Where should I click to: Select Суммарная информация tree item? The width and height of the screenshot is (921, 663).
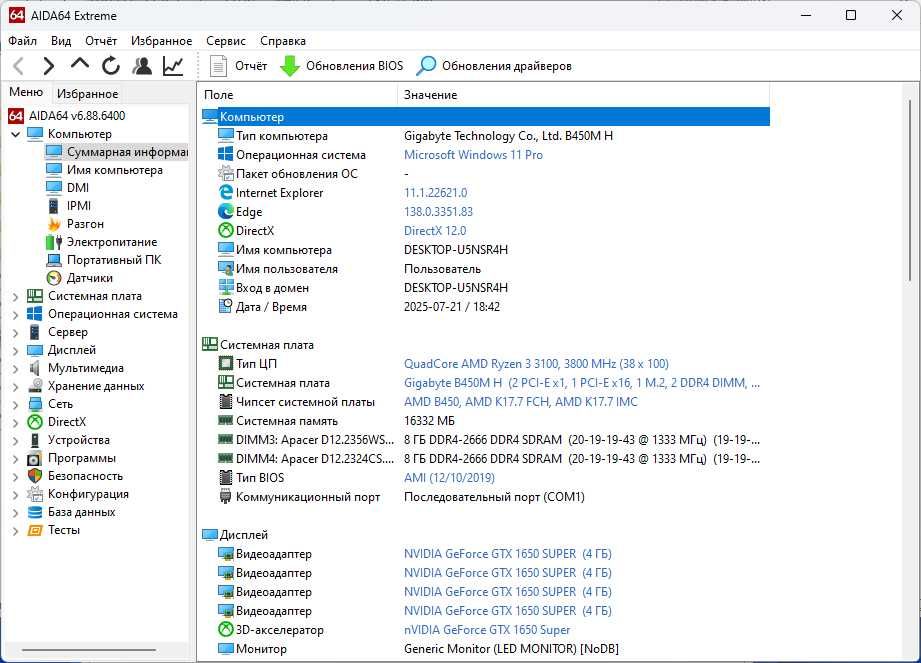[x=116, y=152]
